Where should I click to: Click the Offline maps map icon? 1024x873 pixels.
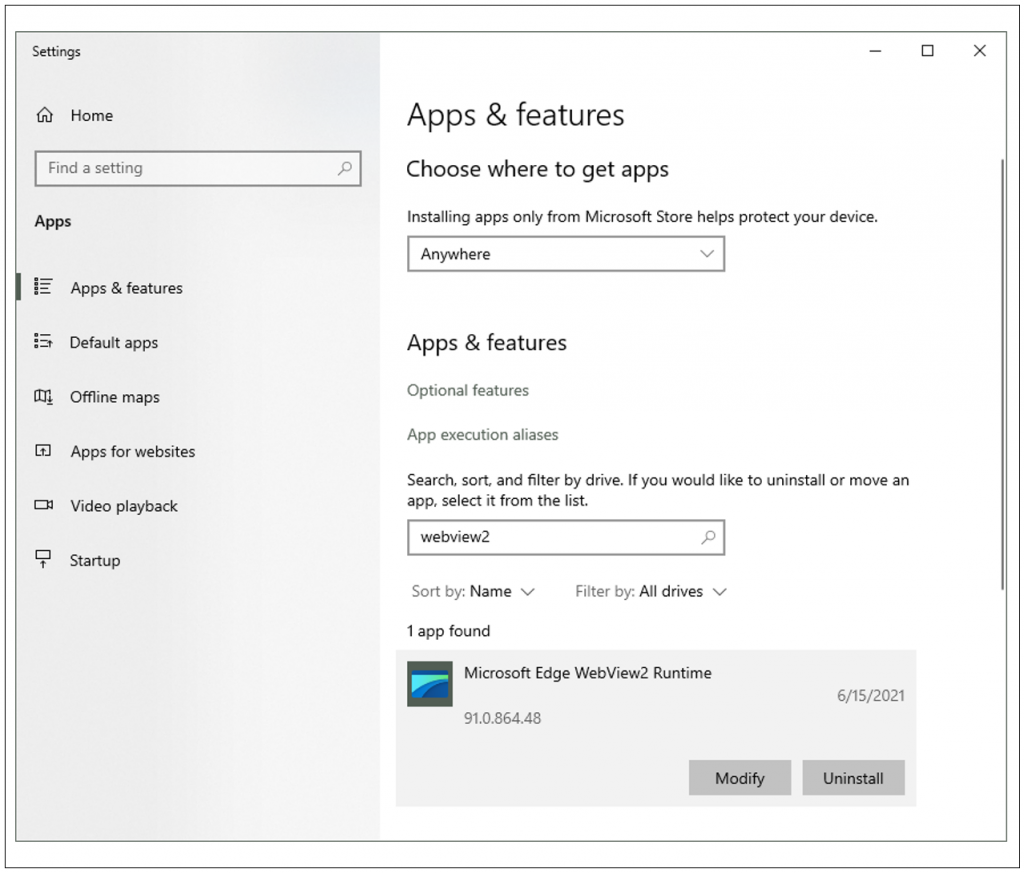coord(43,396)
